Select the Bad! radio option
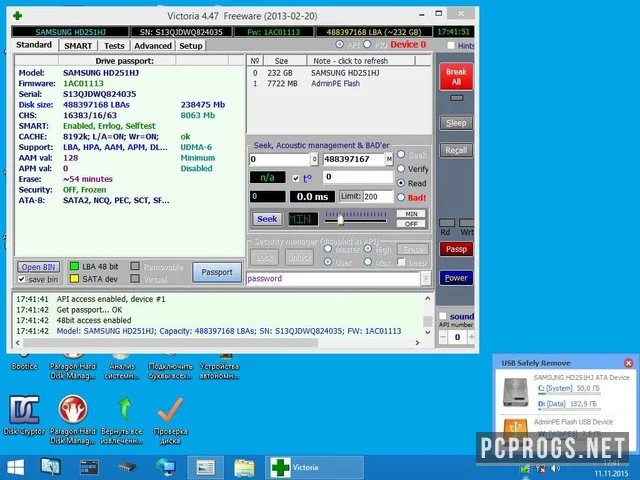640x480 pixels. pyautogui.click(x=401, y=197)
